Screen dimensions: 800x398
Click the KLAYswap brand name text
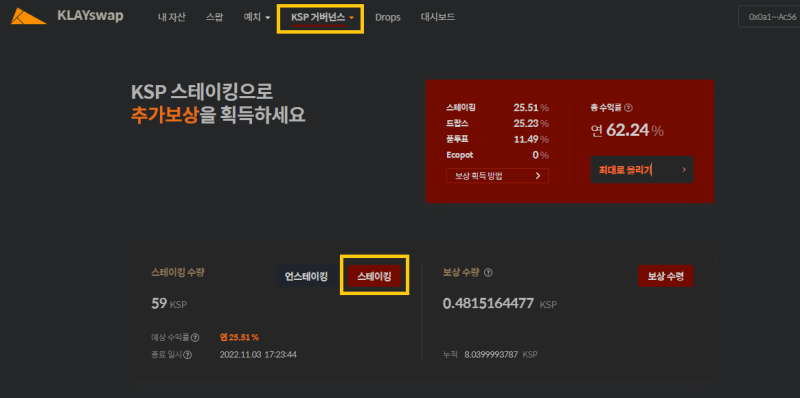(90, 16)
